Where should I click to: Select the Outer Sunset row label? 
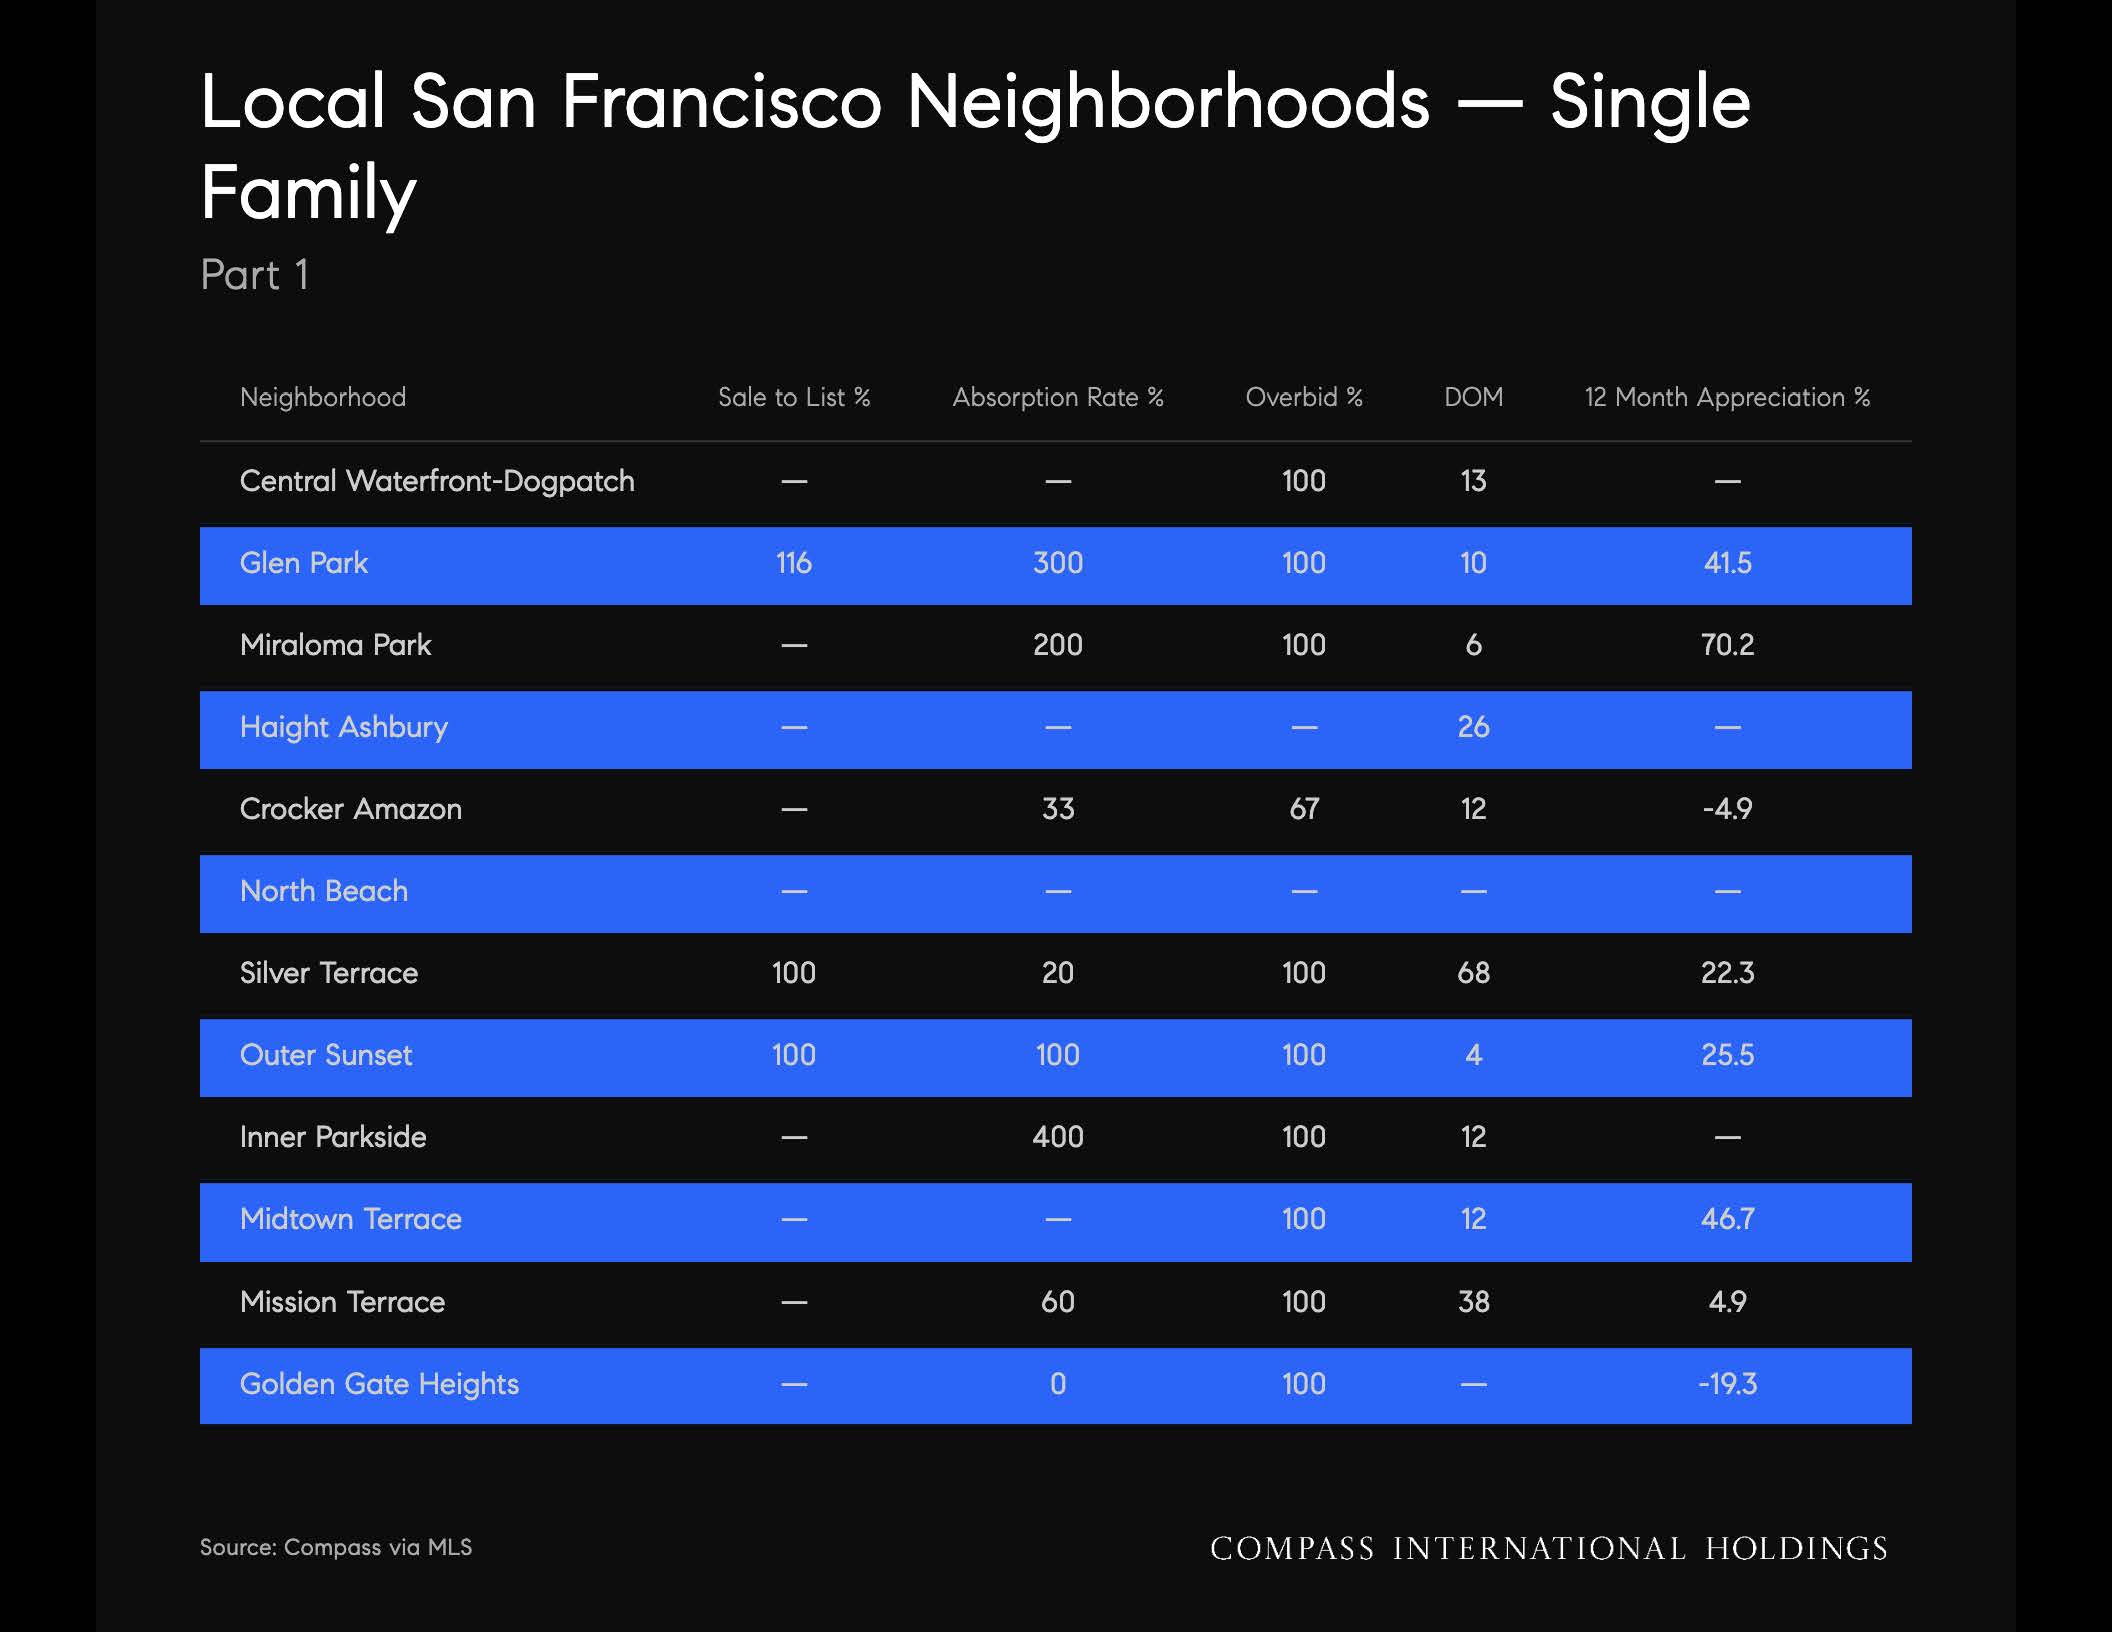click(x=326, y=1055)
